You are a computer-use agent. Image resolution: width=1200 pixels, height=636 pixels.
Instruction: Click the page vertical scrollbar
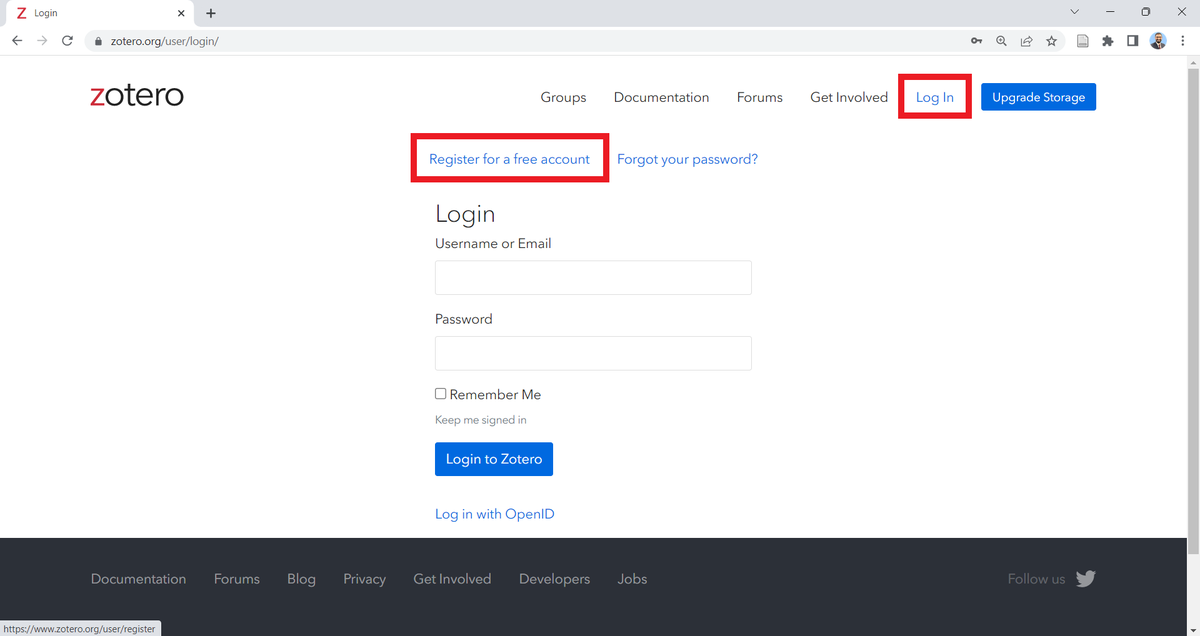[x=1193, y=310]
